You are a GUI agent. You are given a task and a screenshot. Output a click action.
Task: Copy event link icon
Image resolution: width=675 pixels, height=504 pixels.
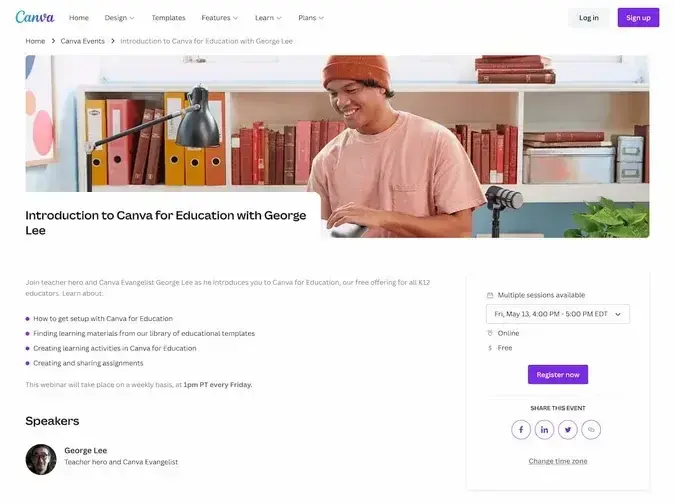(591, 430)
